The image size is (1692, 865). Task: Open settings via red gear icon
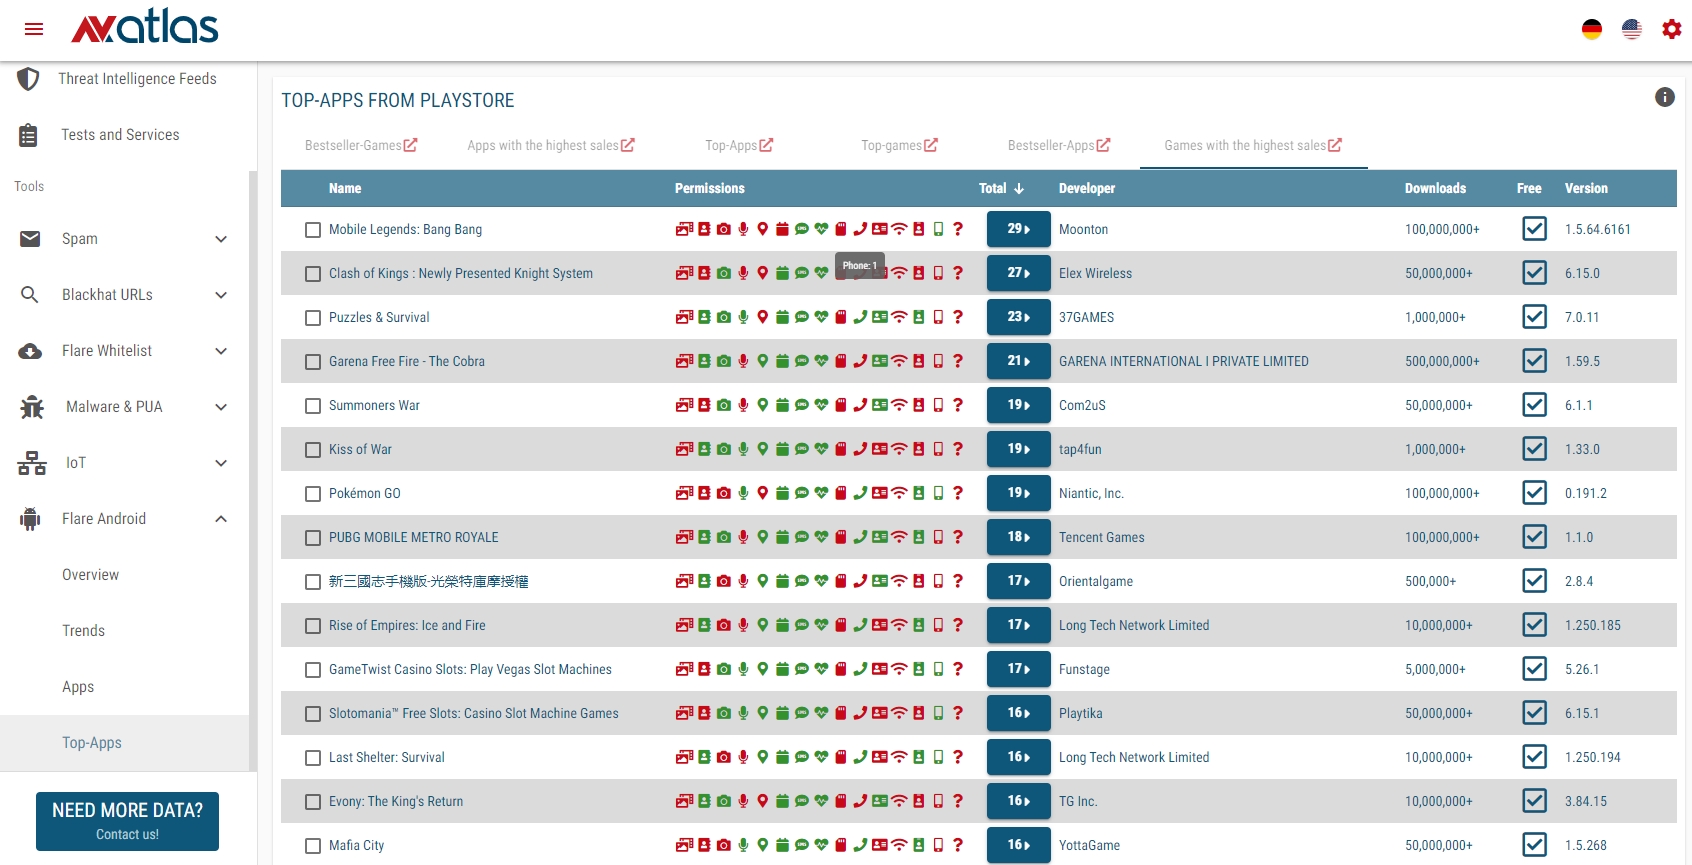tap(1671, 29)
